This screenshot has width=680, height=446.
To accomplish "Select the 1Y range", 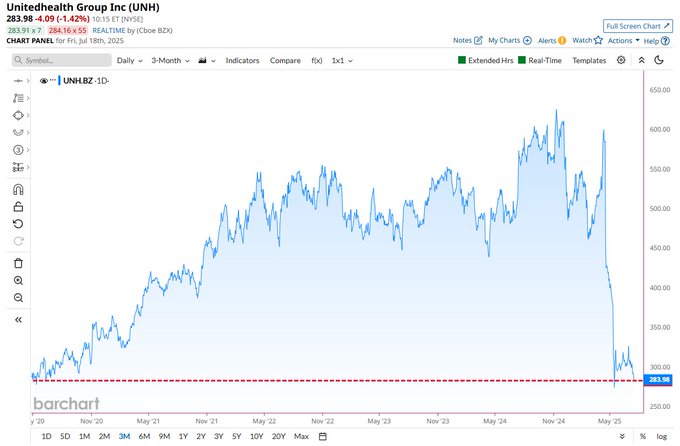I will [183, 436].
